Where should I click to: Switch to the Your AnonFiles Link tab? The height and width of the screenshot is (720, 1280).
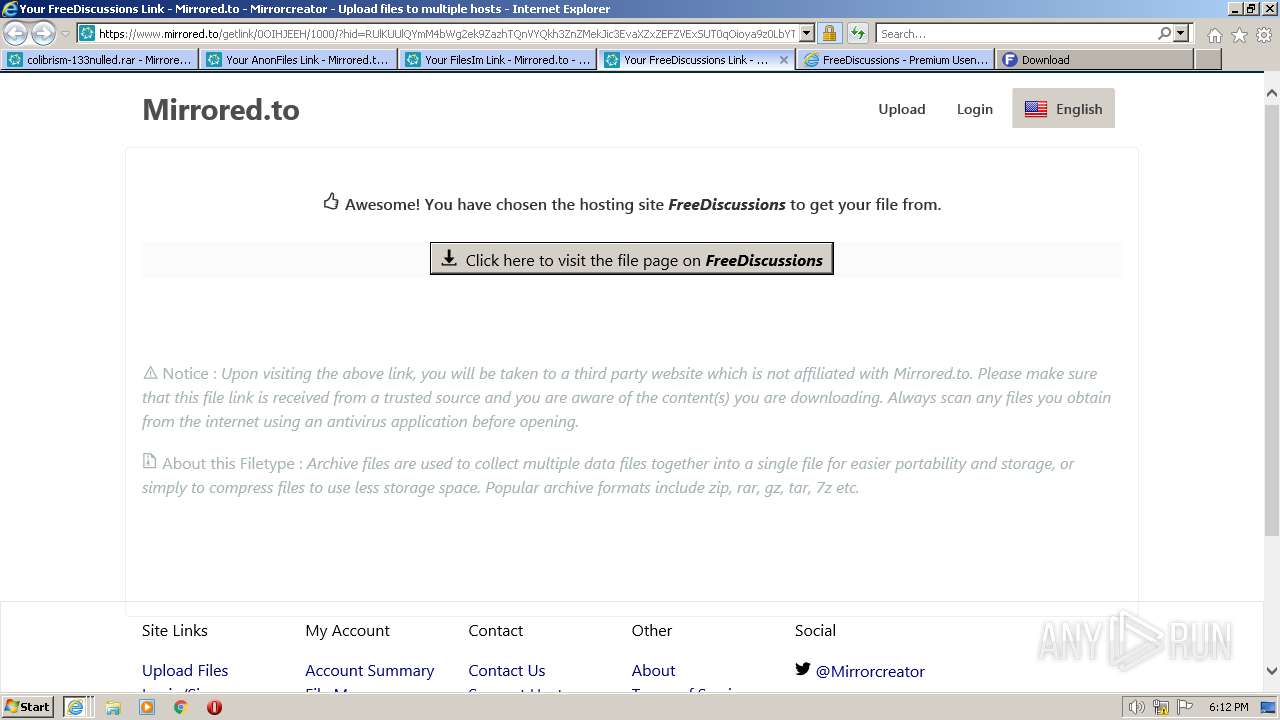298,60
